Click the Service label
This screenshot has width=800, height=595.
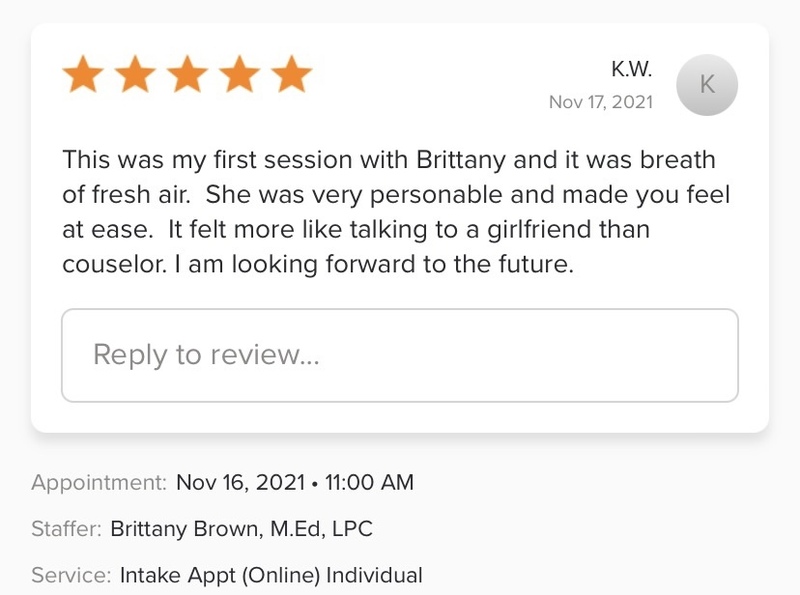point(70,575)
